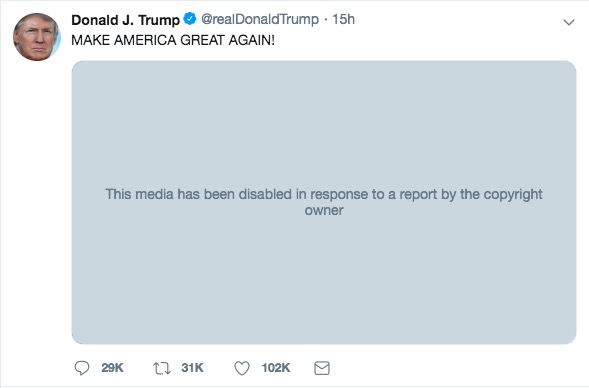The width and height of the screenshot is (589, 388).
Task: Like the tweet with the heart icon
Action: (242, 368)
